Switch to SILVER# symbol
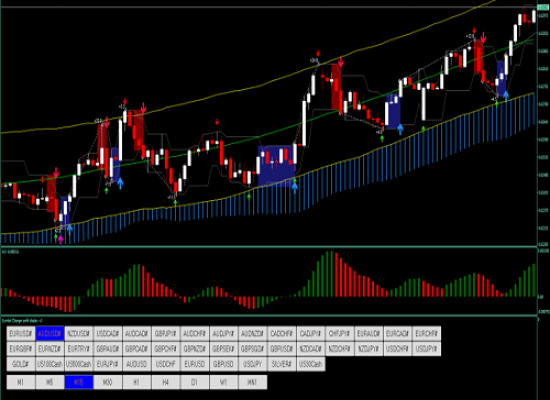Screen dimensions: 550x400 [282, 364]
